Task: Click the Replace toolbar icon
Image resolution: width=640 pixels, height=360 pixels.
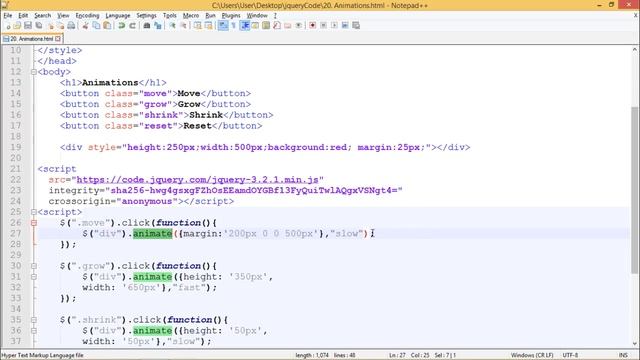Action: click(158, 26)
